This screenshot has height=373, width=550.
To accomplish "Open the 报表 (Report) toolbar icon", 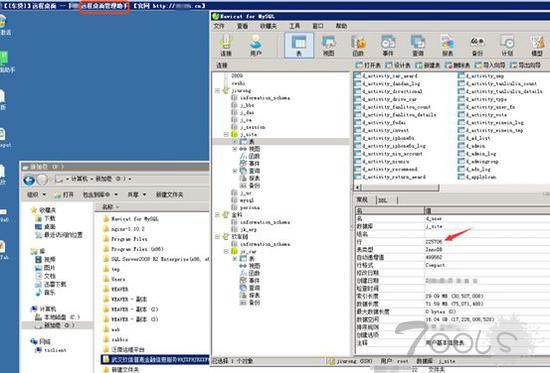I will [448, 45].
